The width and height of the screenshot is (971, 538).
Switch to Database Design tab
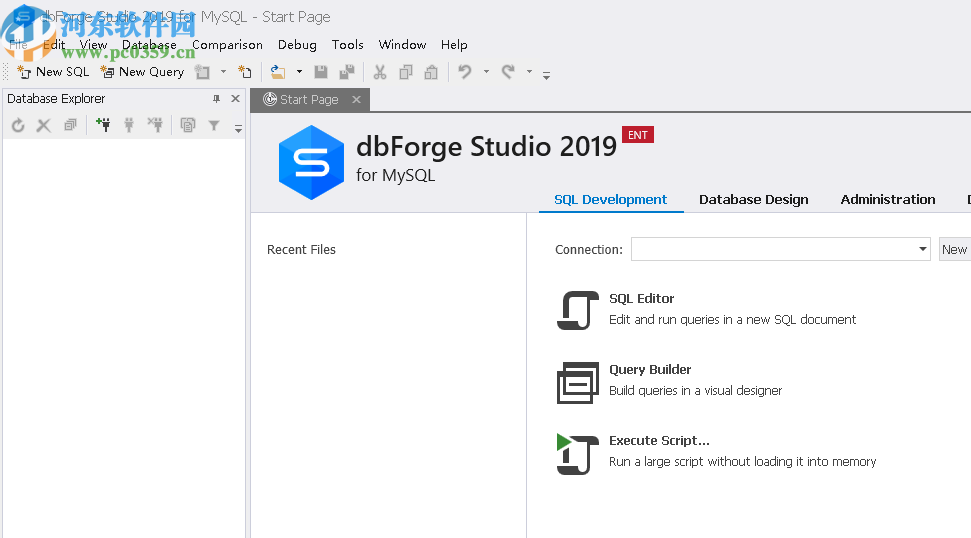tap(754, 199)
